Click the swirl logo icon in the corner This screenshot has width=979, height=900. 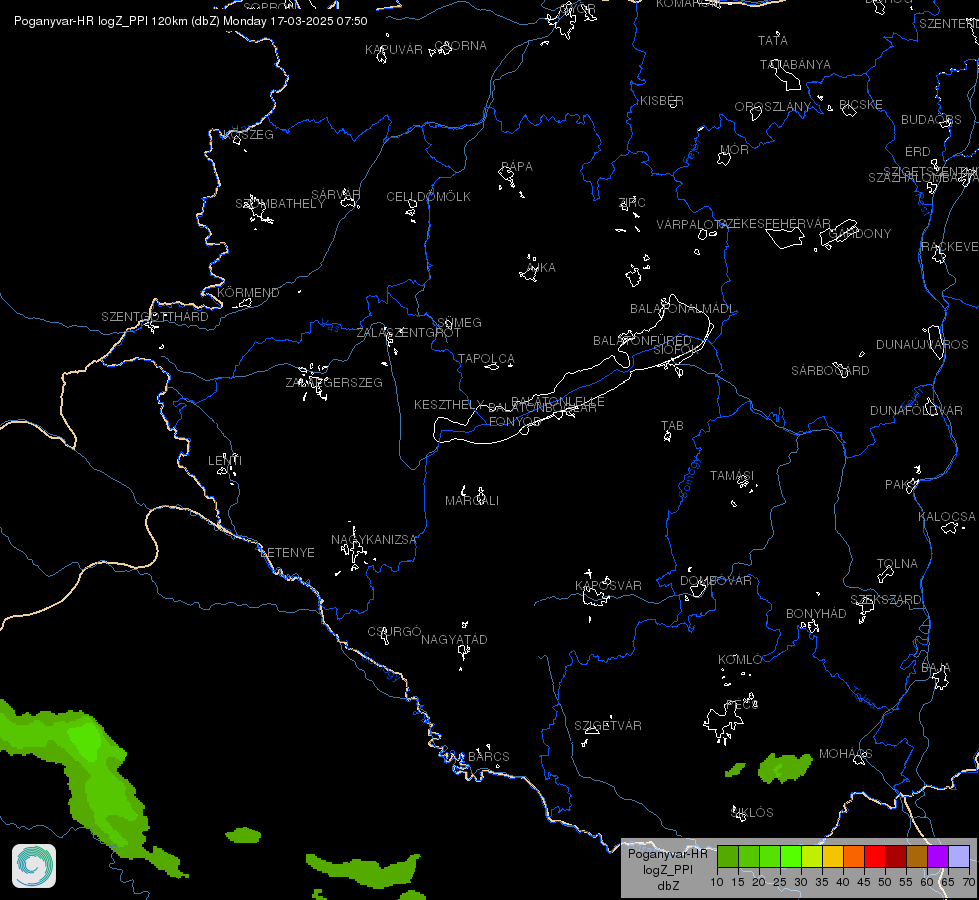coord(34,866)
